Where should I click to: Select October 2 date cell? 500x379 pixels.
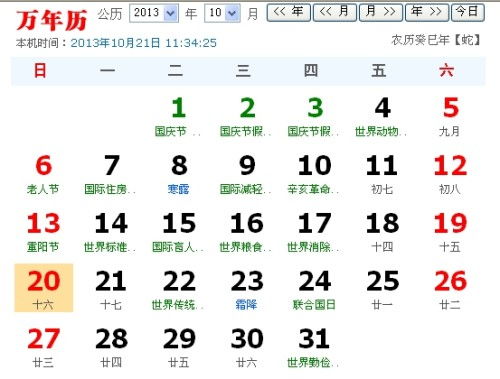click(x=247, y=116)
